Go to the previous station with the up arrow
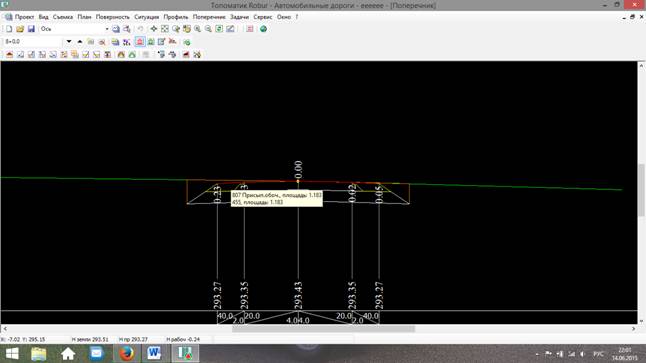Image resolution: width=646 pixels, height=363 pixels. coord(80,42)
